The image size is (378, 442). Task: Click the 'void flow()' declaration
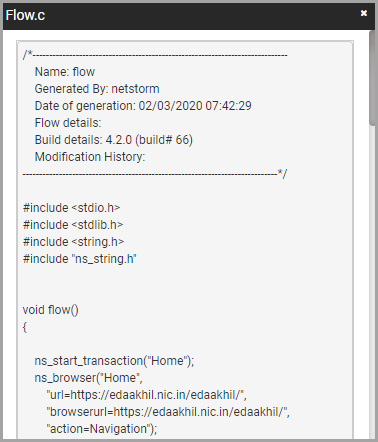(x=51, y=310)
